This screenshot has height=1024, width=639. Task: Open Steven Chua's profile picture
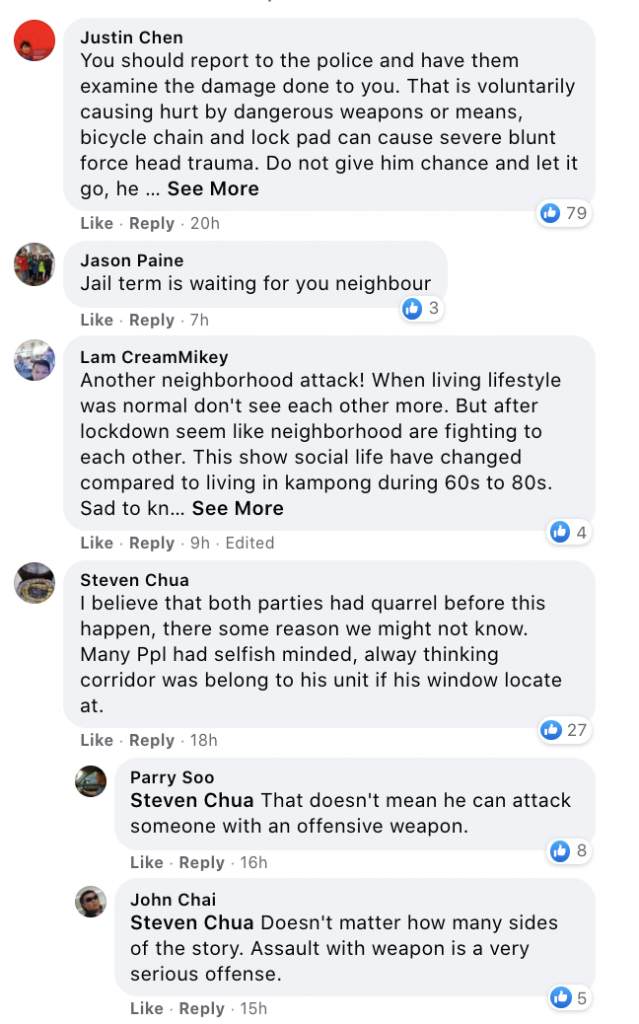35,583
